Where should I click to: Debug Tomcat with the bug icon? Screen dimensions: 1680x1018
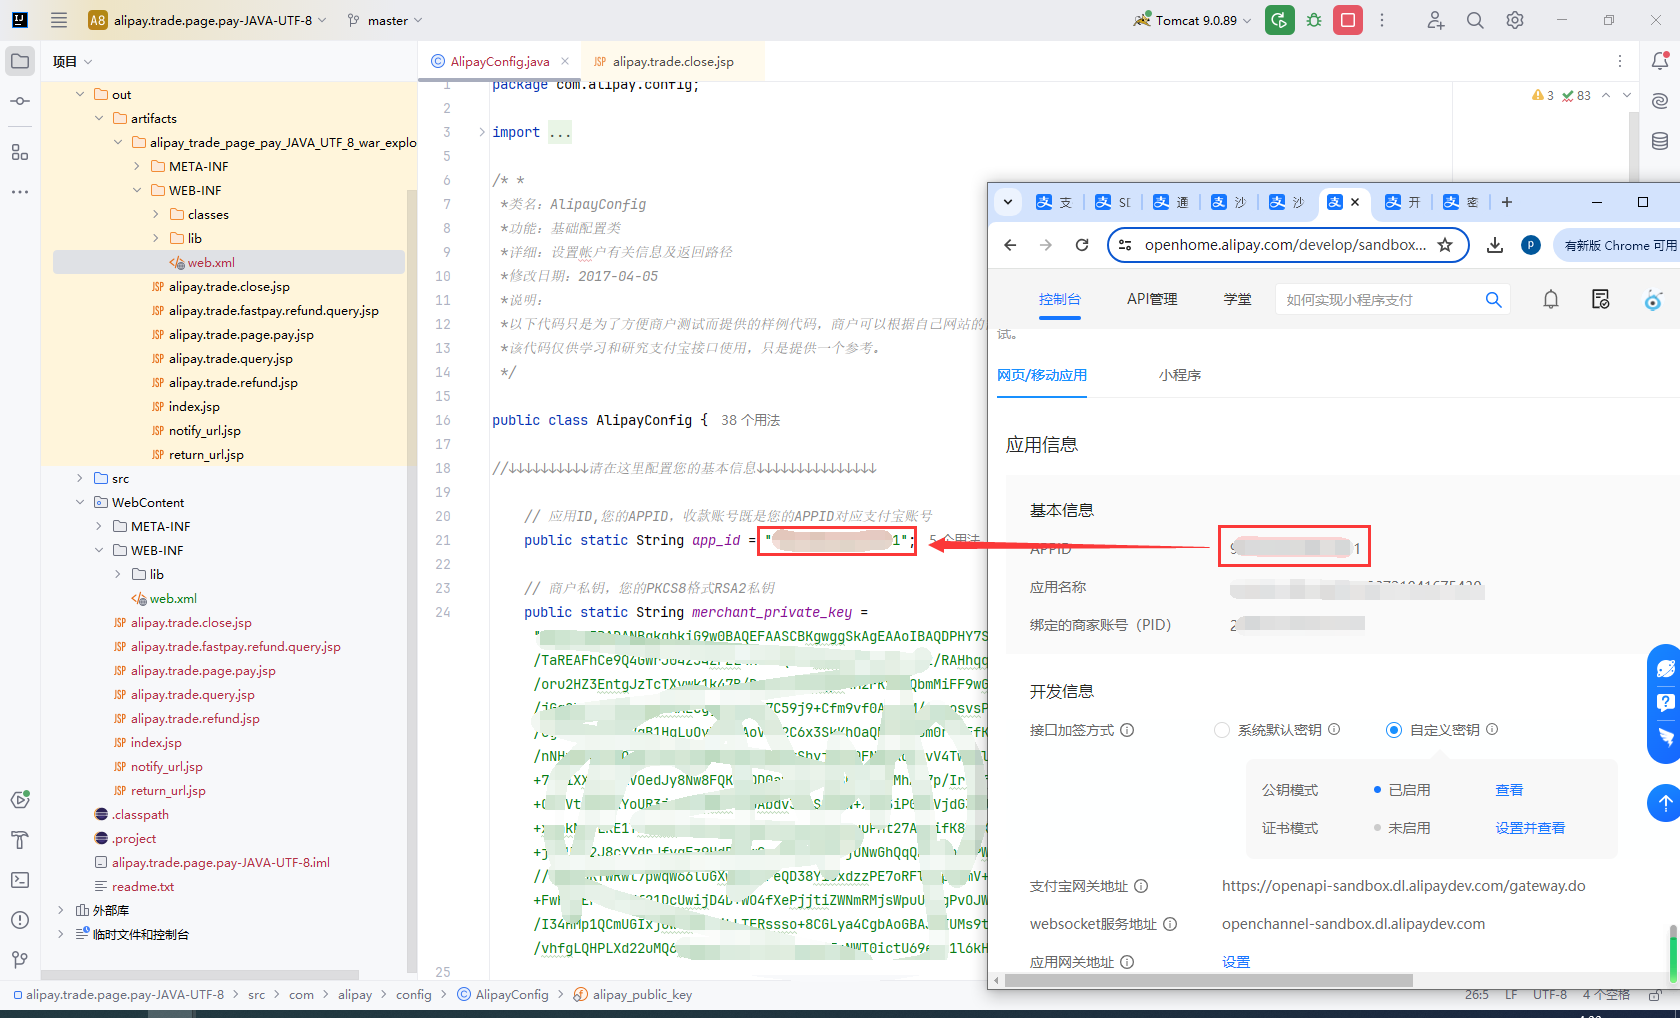1314,20
